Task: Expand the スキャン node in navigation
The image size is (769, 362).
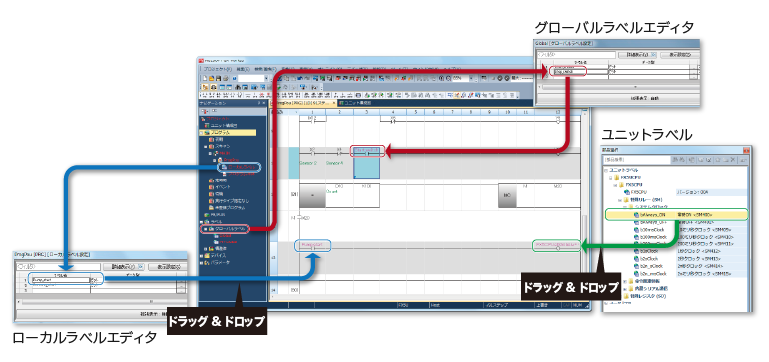Action: [206, 146]
